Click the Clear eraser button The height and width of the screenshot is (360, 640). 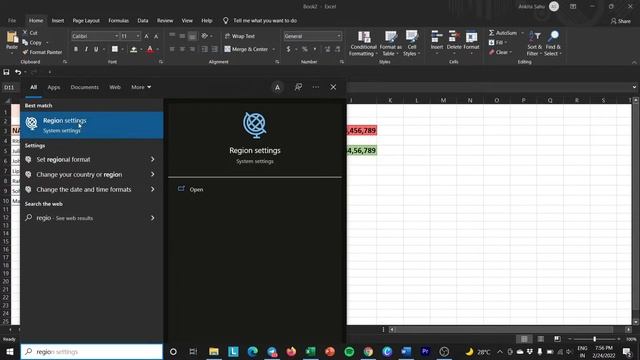pyautogui.click(x=499, y=52)
